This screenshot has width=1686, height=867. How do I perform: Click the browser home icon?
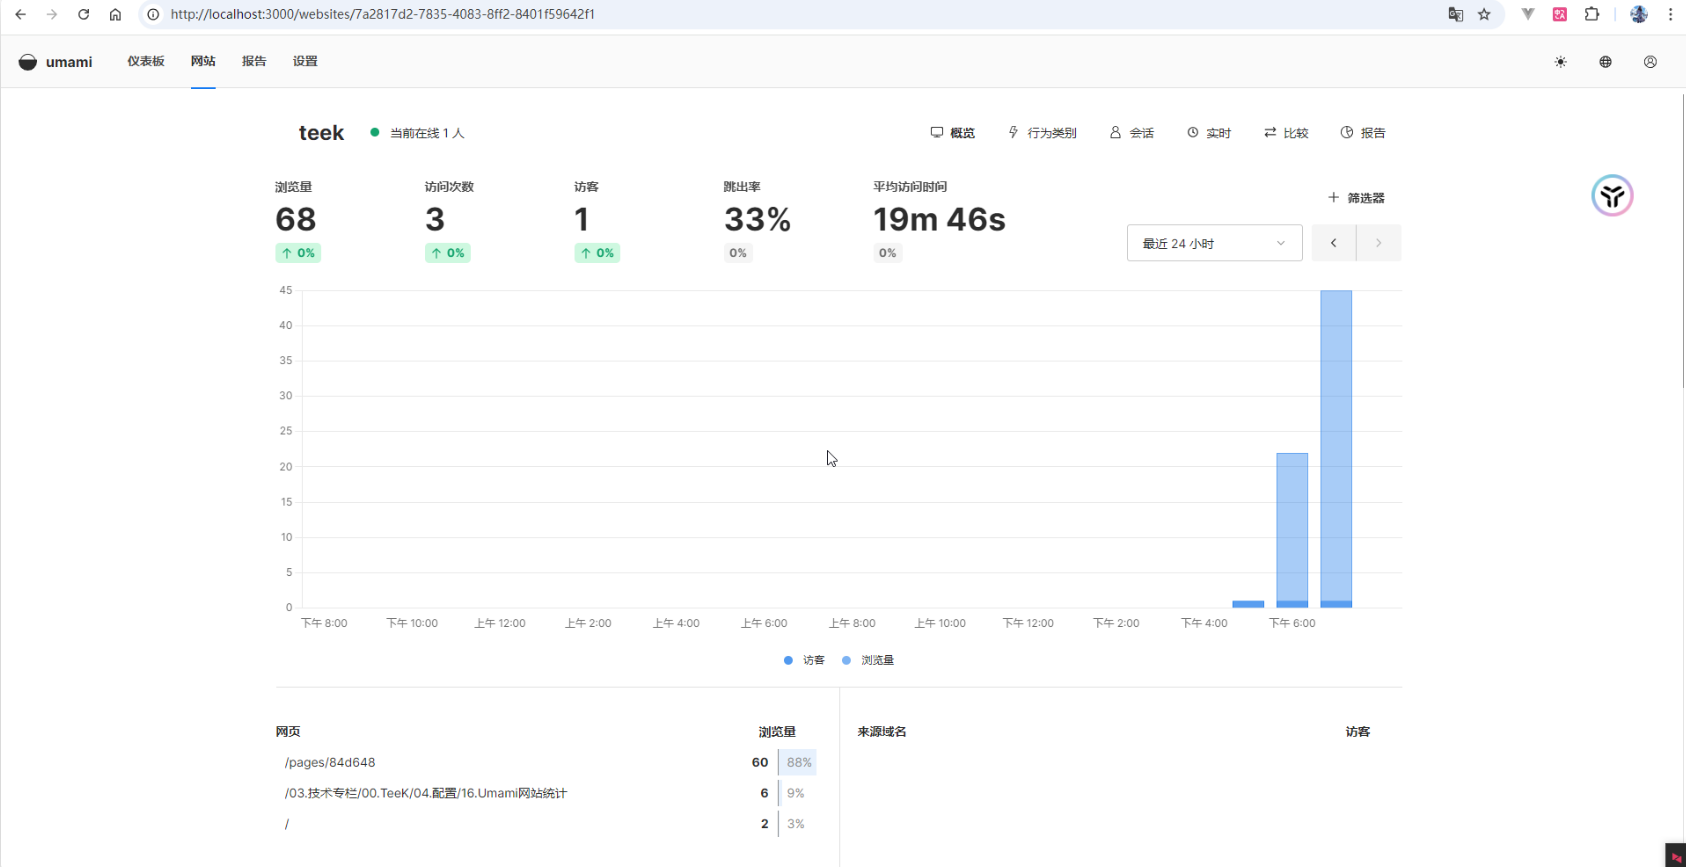click(115, 14)
